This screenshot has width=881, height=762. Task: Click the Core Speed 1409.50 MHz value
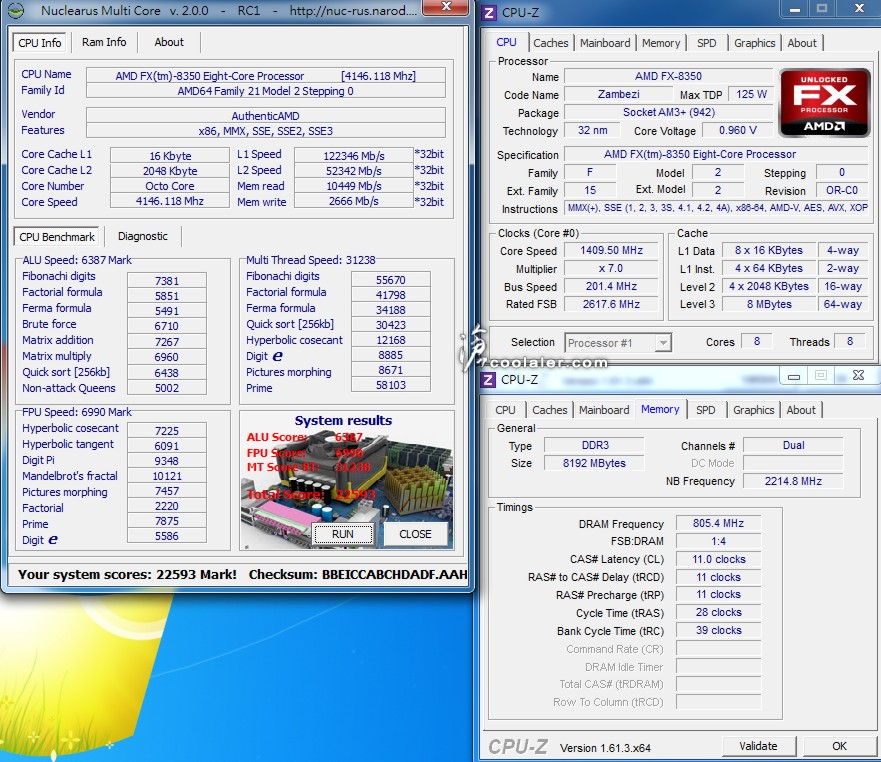coord(611,251)
